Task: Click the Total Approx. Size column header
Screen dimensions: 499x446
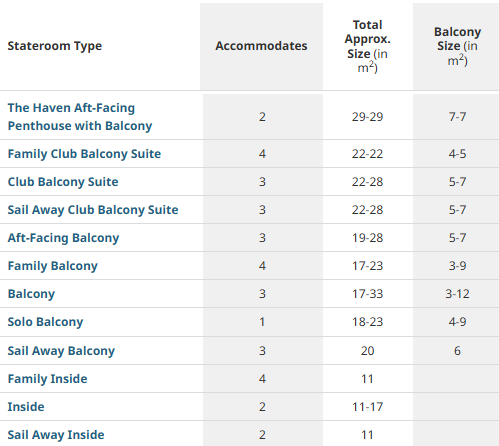Action: [x=368, y=46]
